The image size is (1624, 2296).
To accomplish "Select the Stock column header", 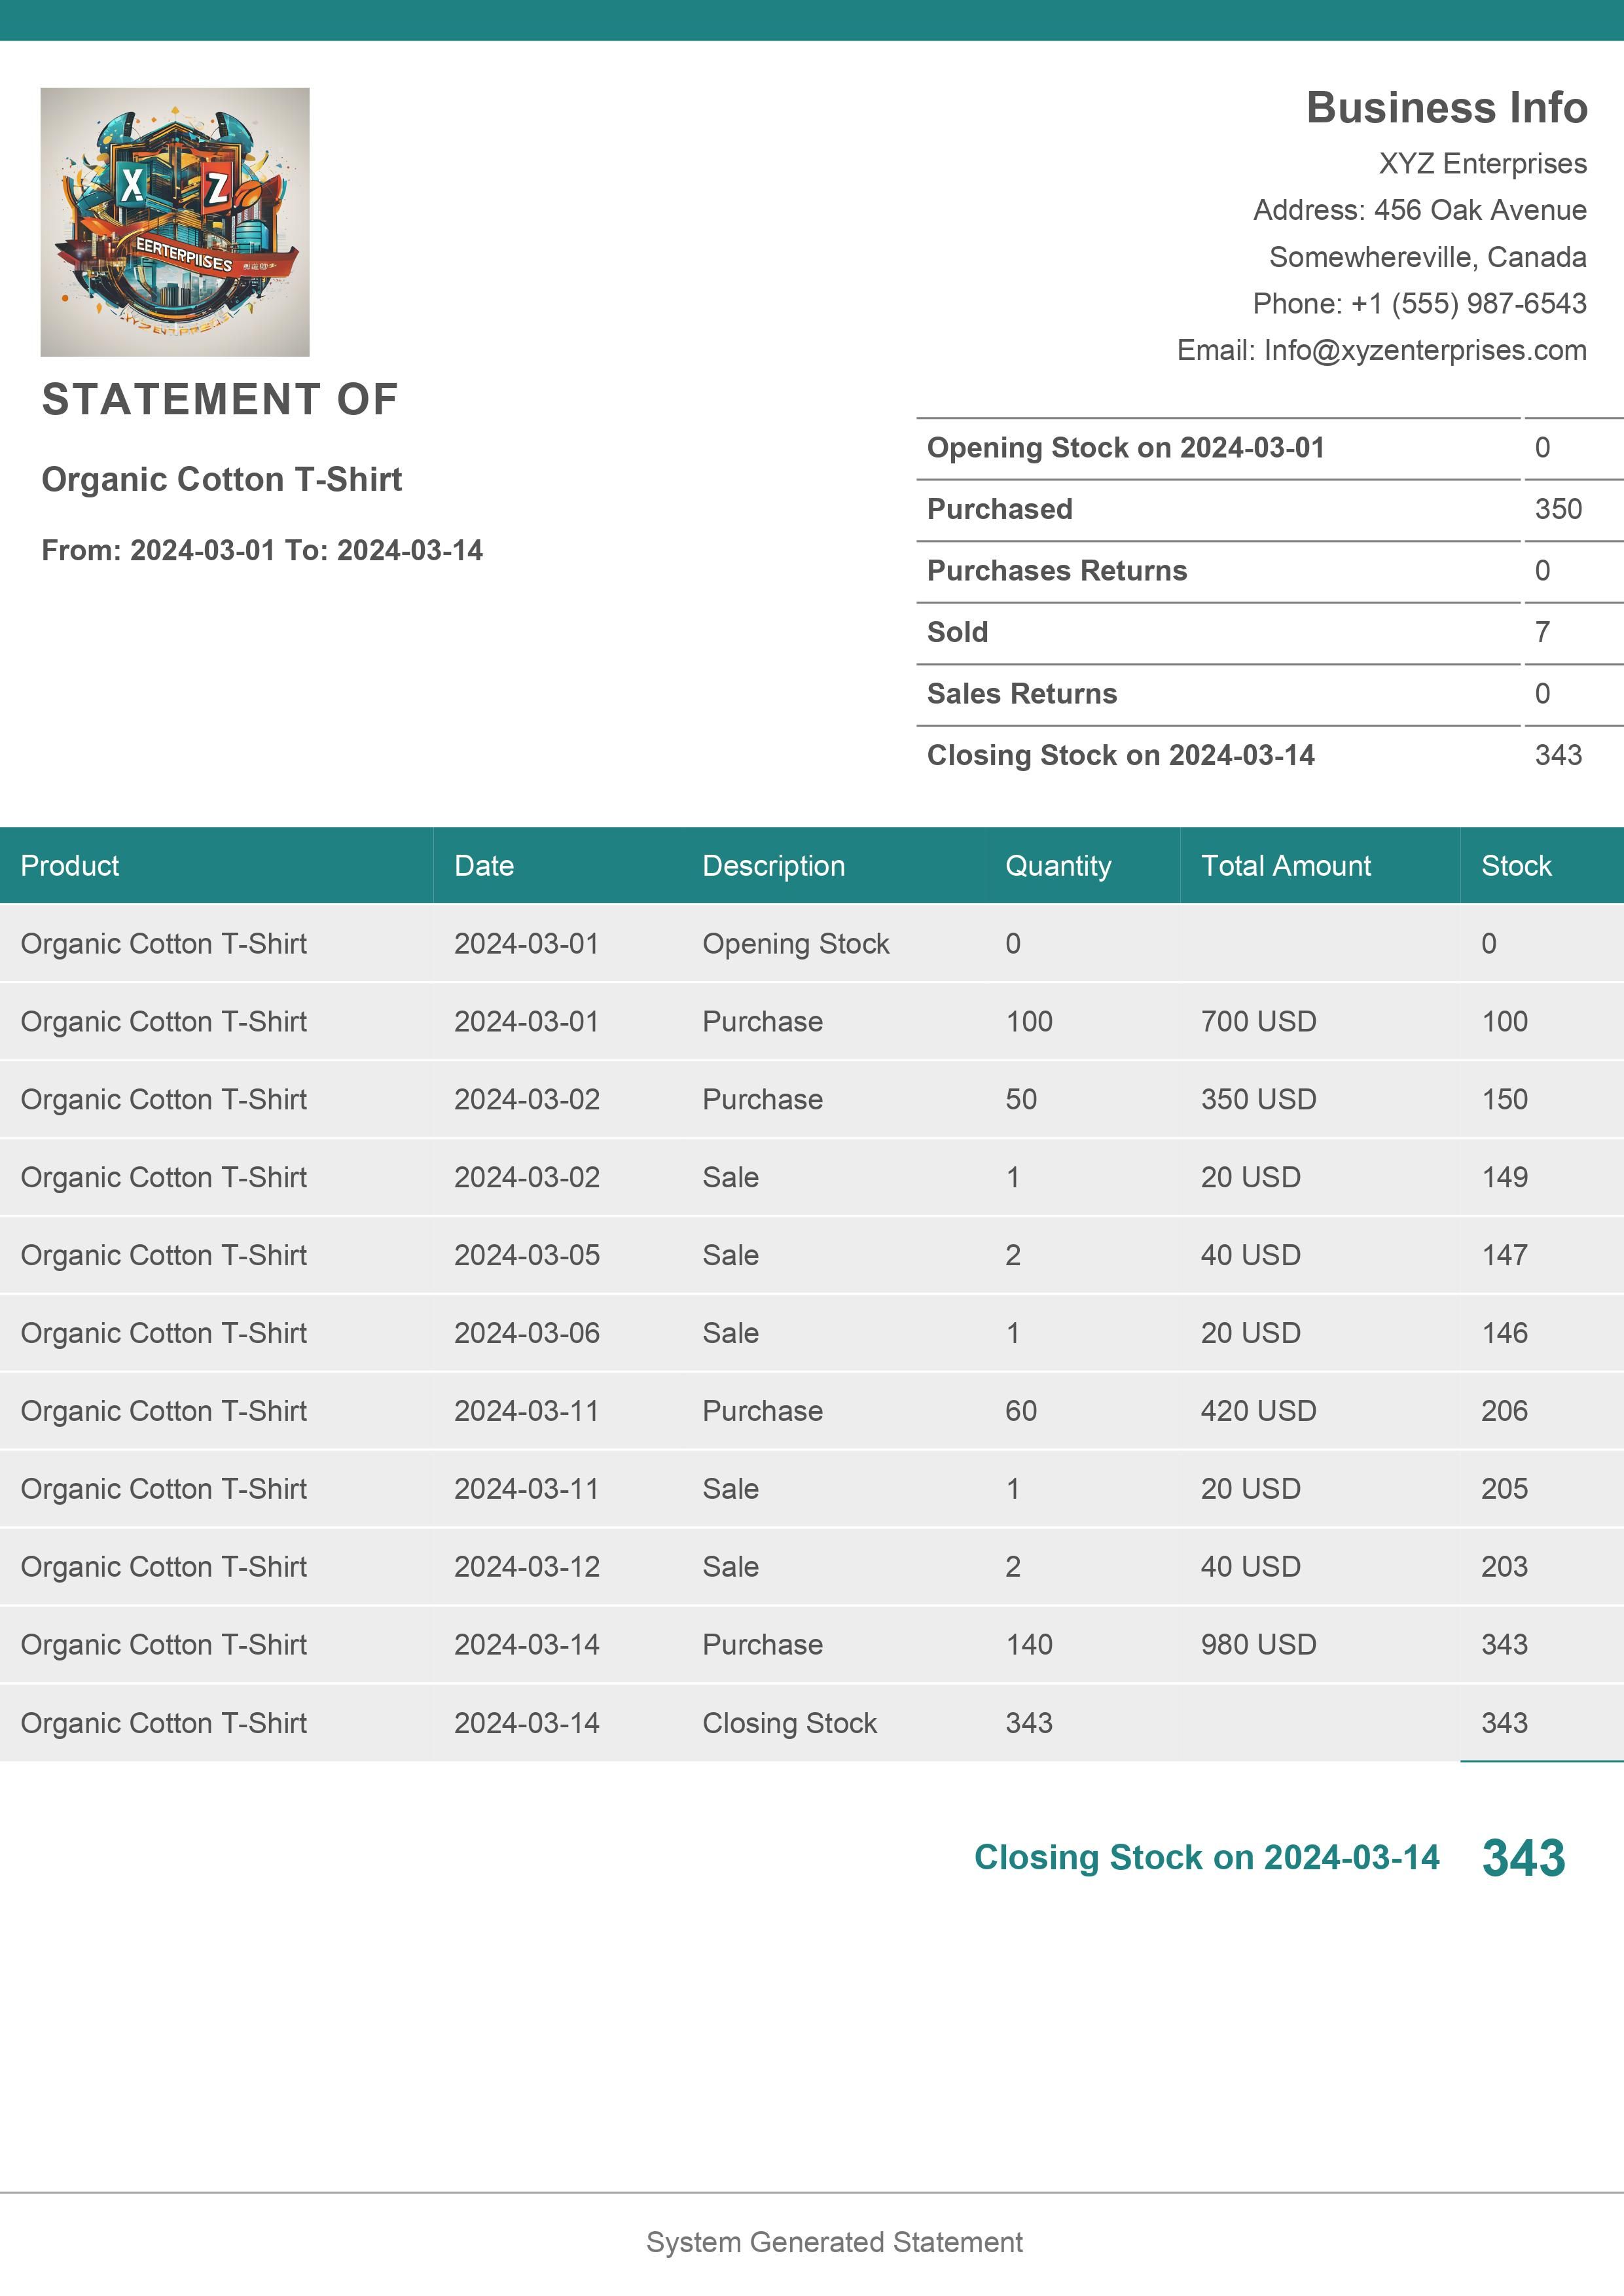I will [x=1515, y=865].
